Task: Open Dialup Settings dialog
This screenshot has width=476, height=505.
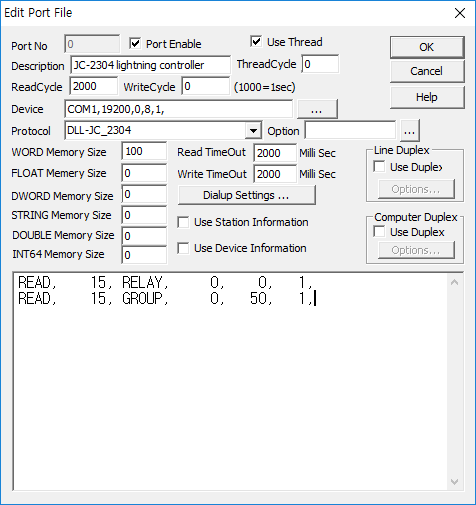Action: (247, 195)
